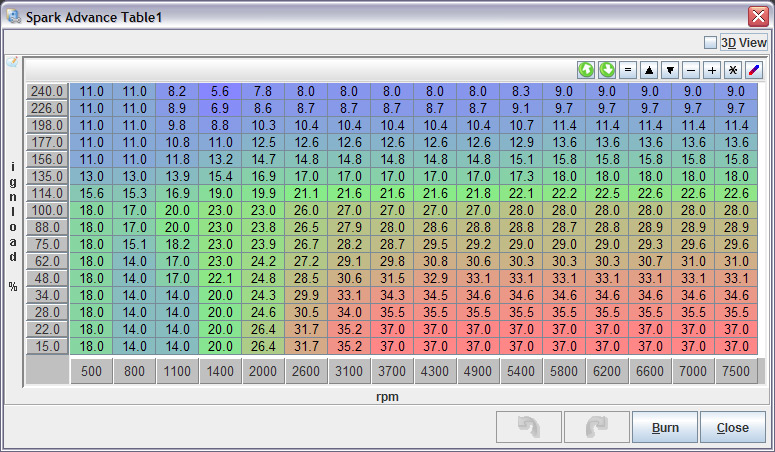Click the red-blue color gradient icon

(x=754, y=70)
